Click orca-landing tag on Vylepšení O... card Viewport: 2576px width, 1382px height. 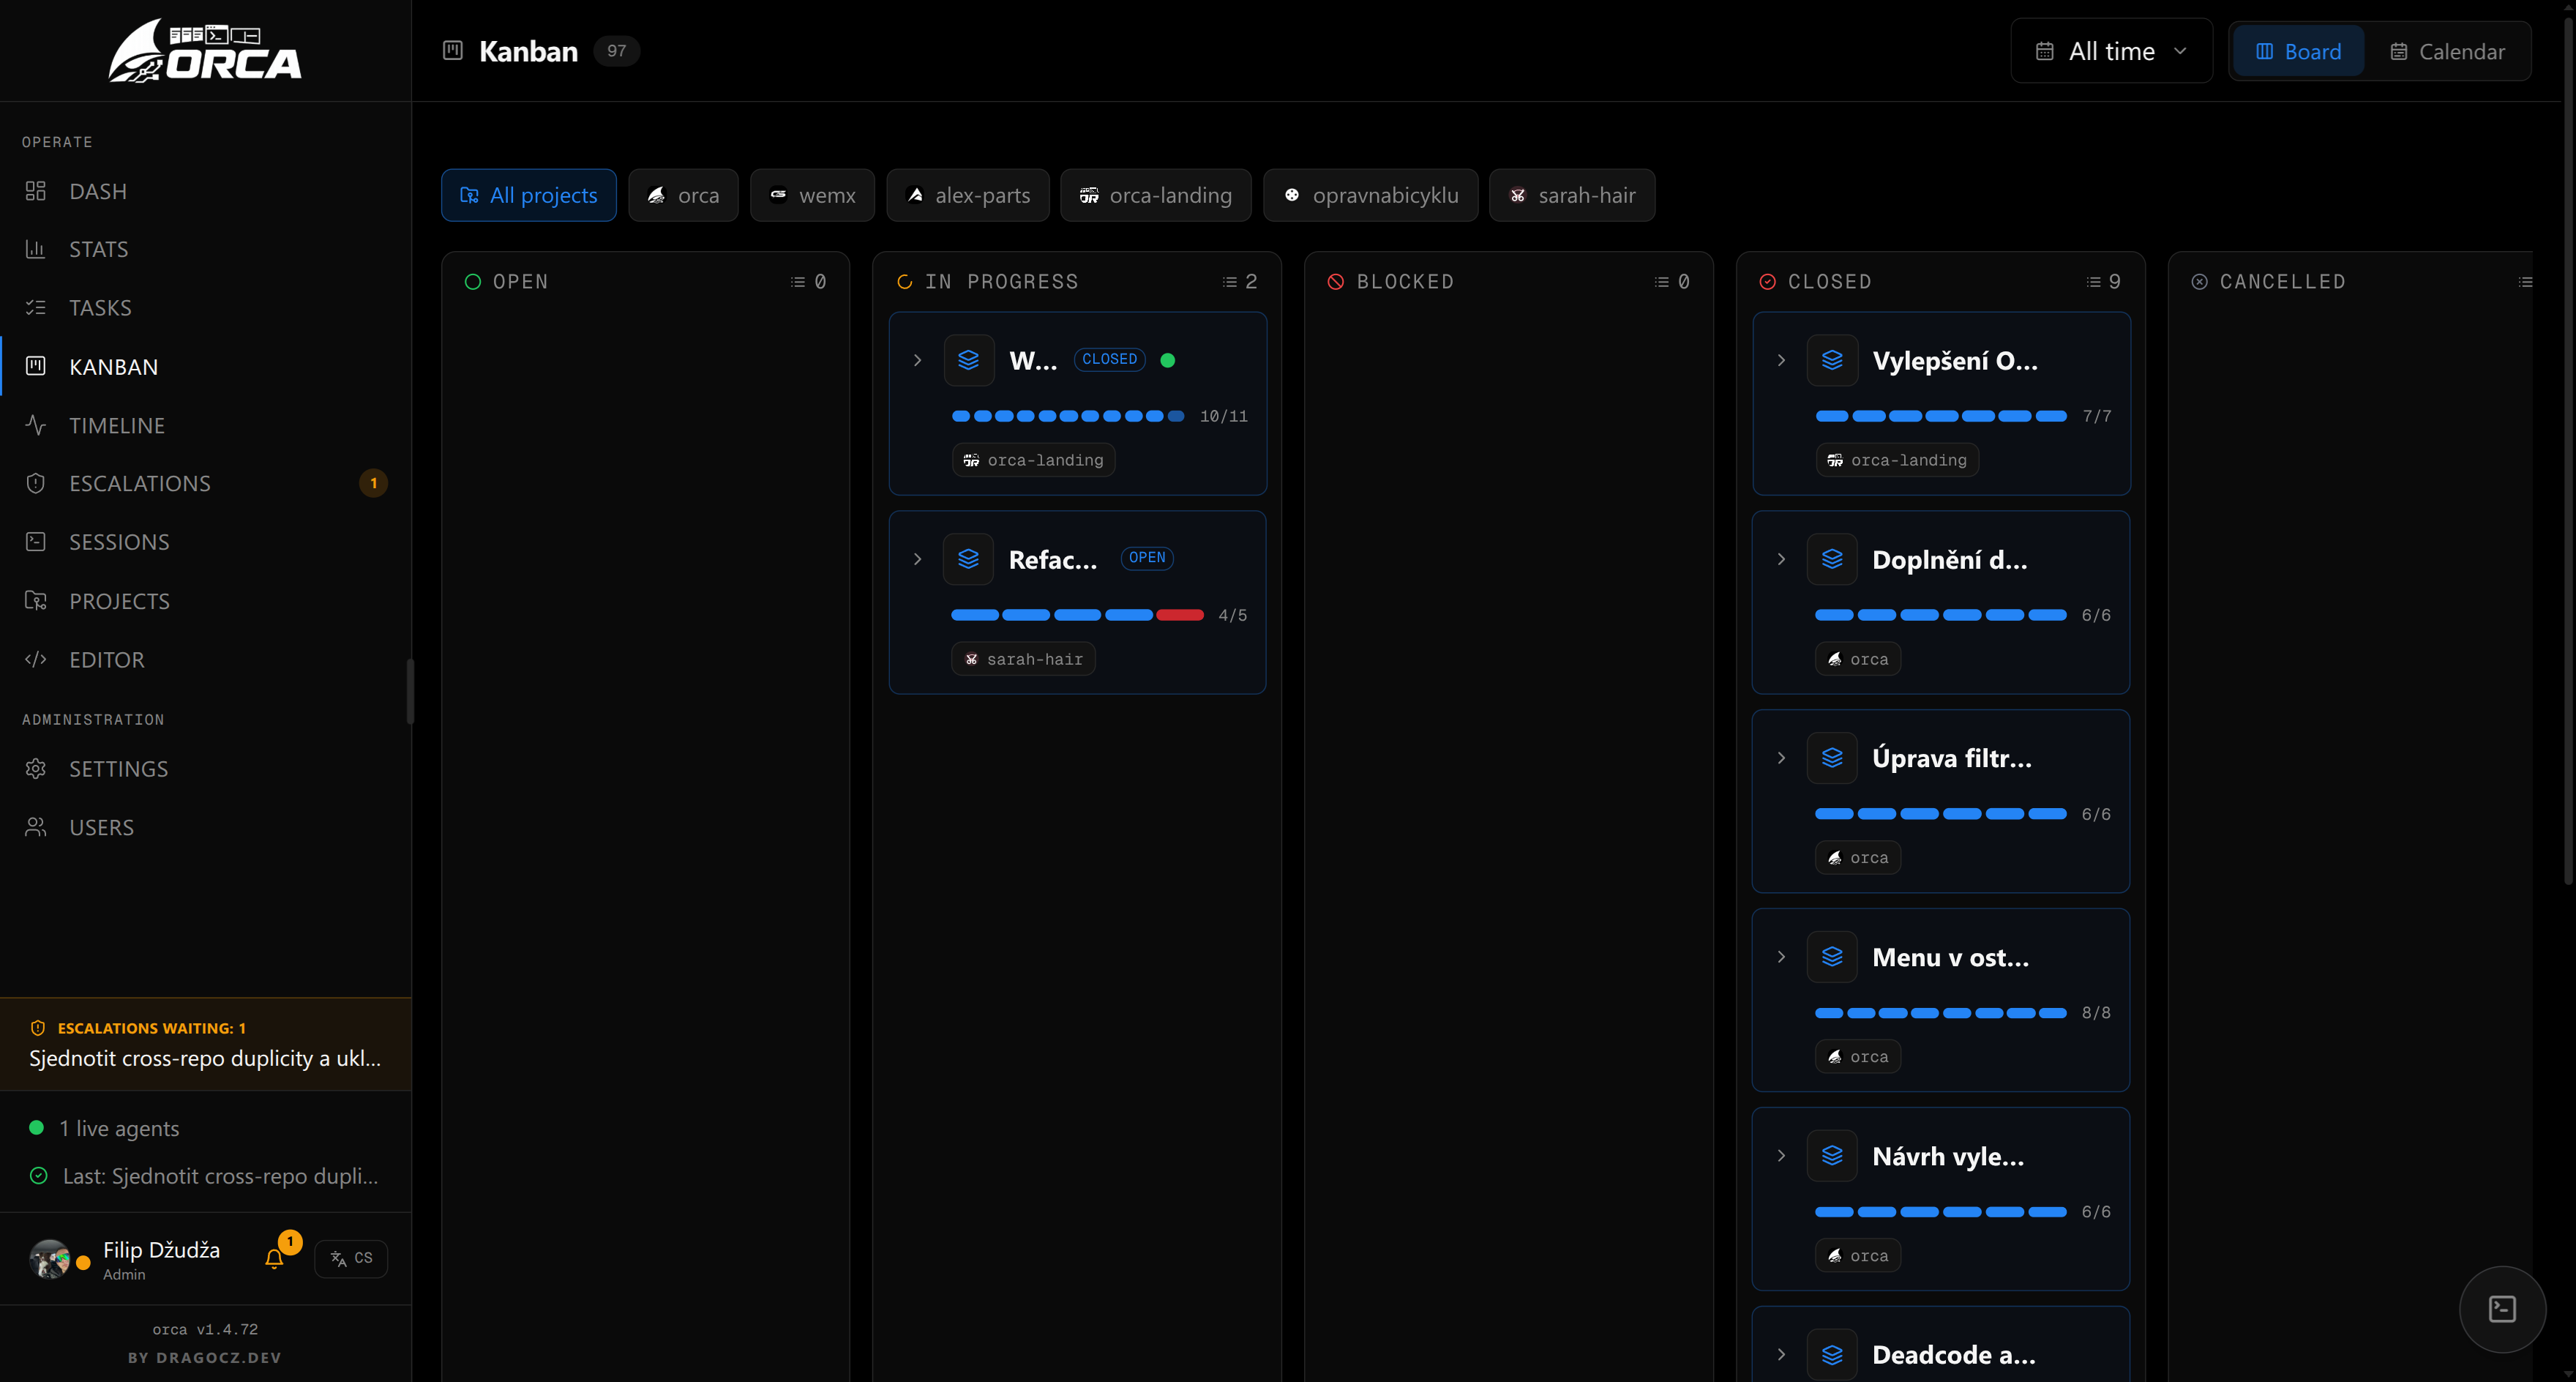(x=1897, y=460)
